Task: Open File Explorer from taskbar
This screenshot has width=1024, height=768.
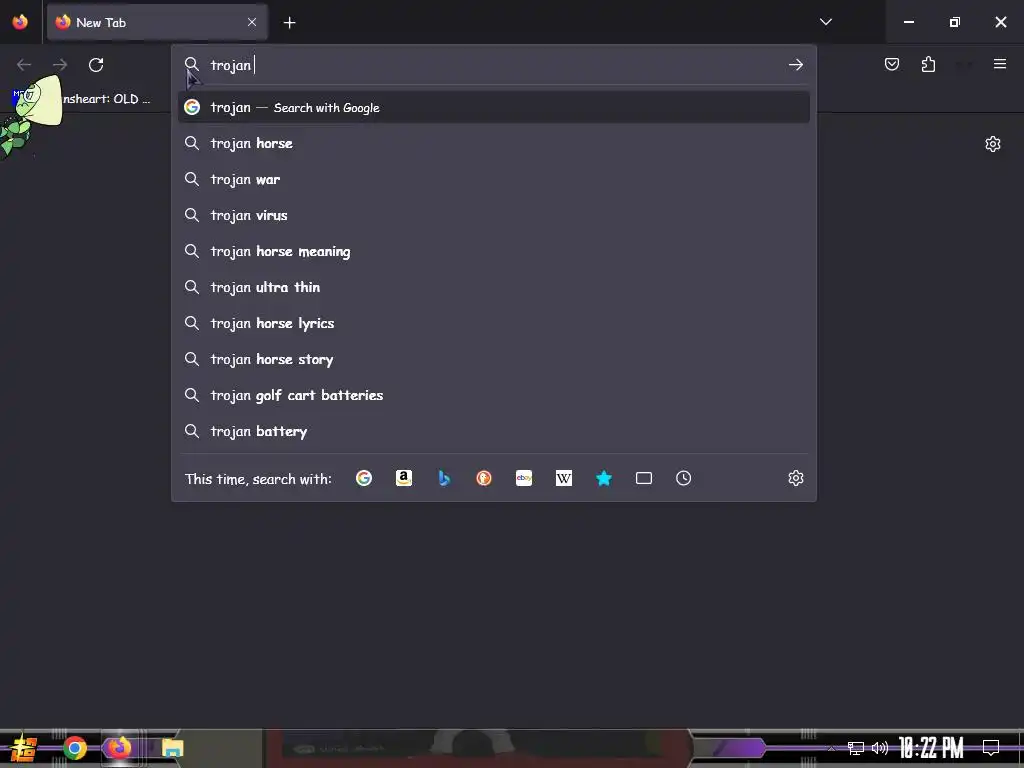Action: [172, 748]
